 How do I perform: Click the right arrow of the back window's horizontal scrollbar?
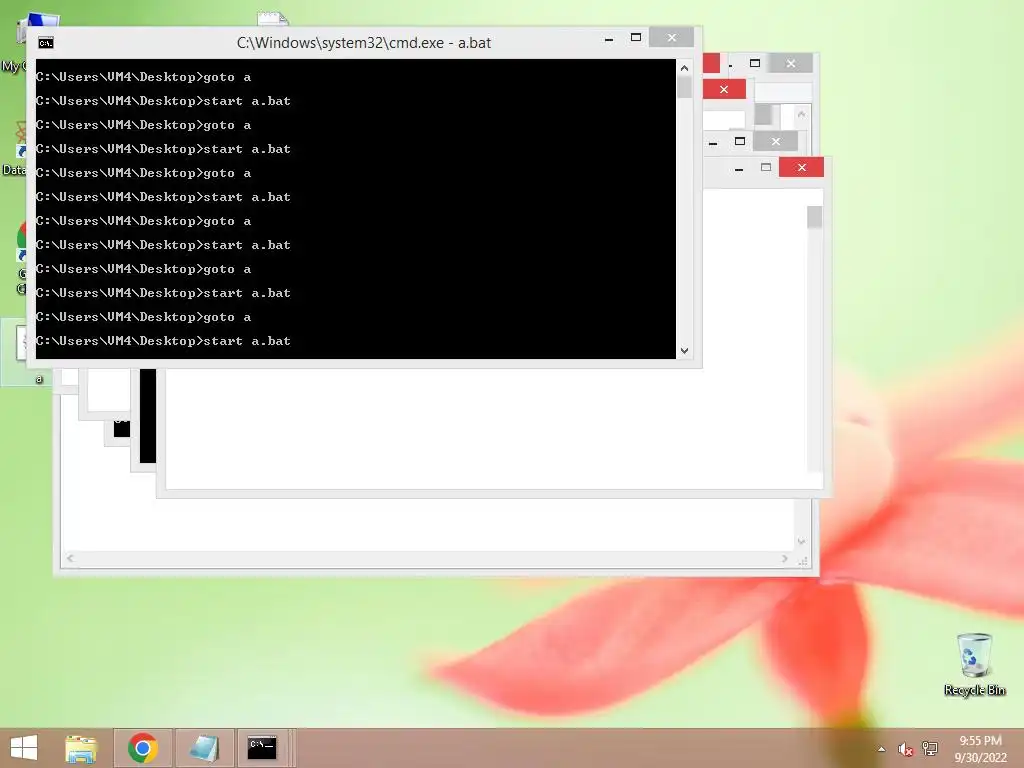(784, 558)
